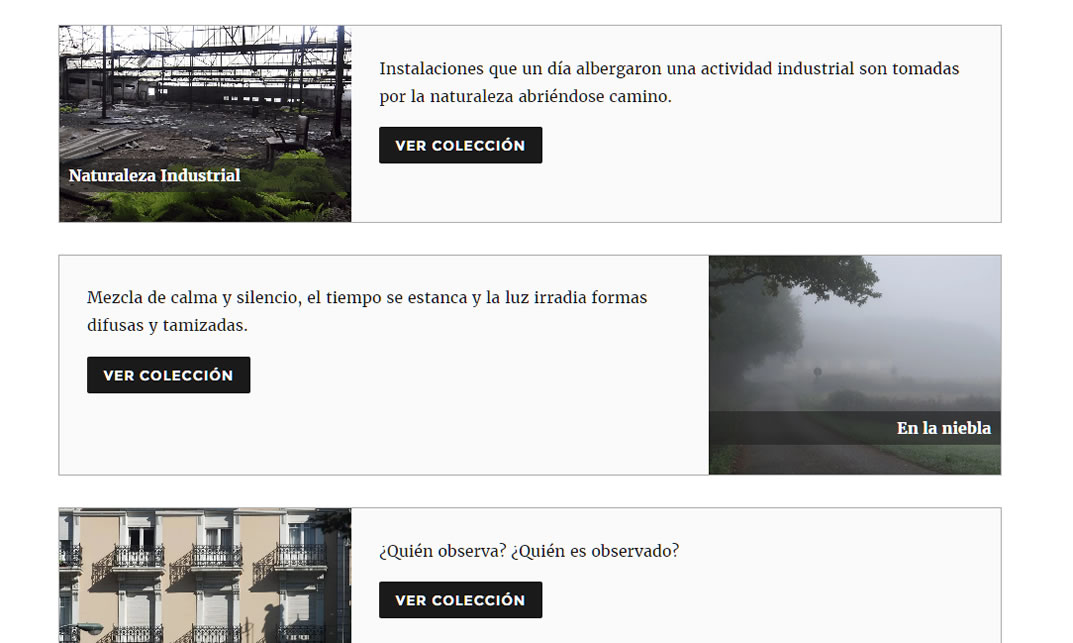Open the balcony building facade thumbnail
Image resolution: width=1073 pixels, height=643 pixels.
pyautogui.click(x=205, y=575)
